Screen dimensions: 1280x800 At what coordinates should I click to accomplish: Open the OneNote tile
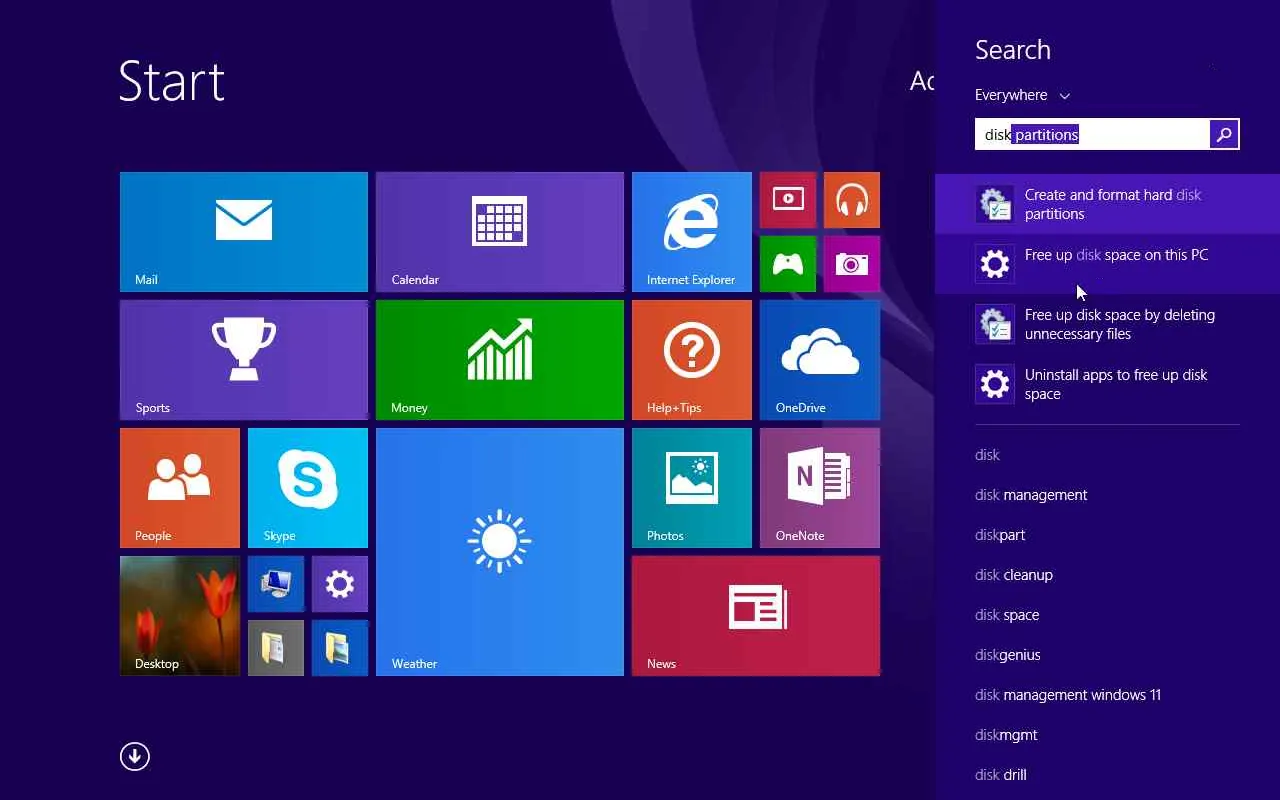coord(820,488)
